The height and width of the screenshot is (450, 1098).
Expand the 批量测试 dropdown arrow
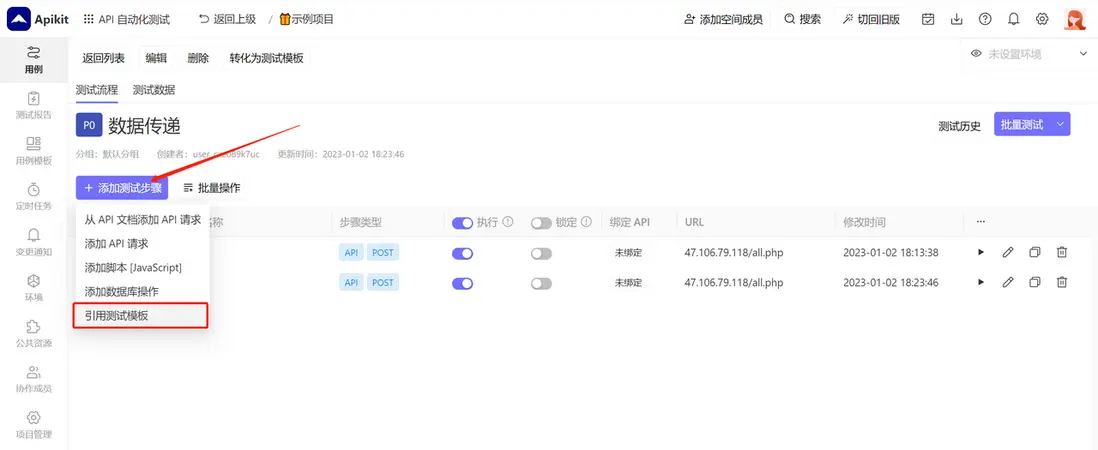click(1060, 125)
